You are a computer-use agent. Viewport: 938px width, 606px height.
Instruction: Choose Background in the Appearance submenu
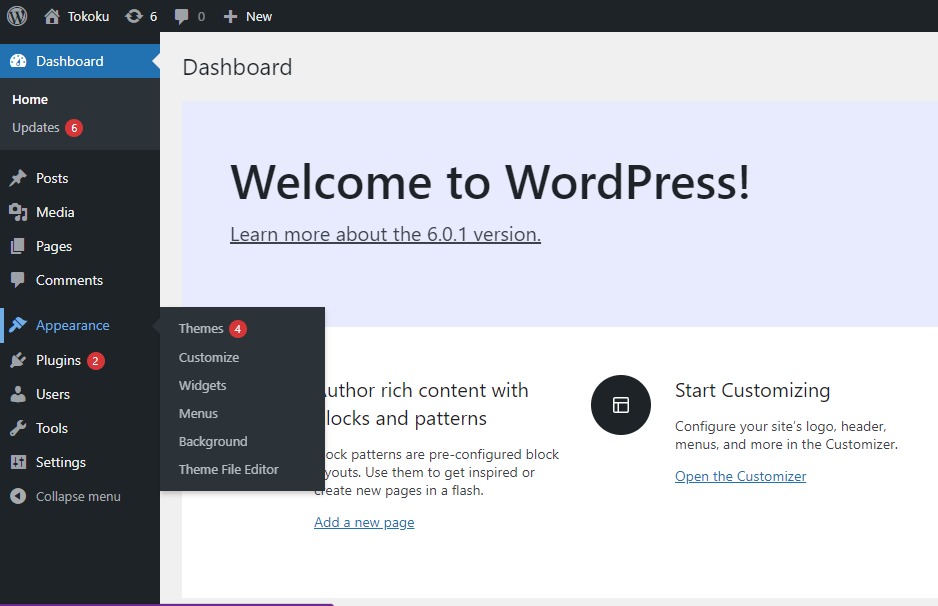(x=213, y=441)
